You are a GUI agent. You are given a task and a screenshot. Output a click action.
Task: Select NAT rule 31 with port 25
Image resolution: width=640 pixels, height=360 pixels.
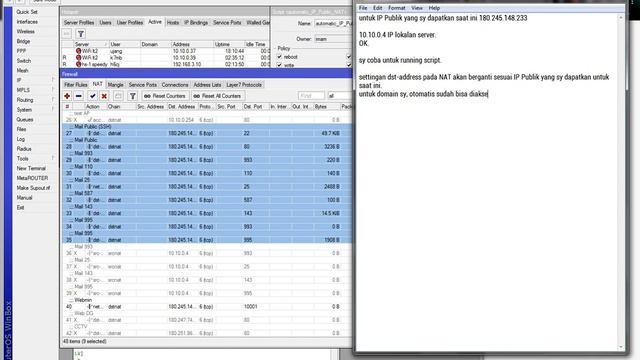pos(207,187)
